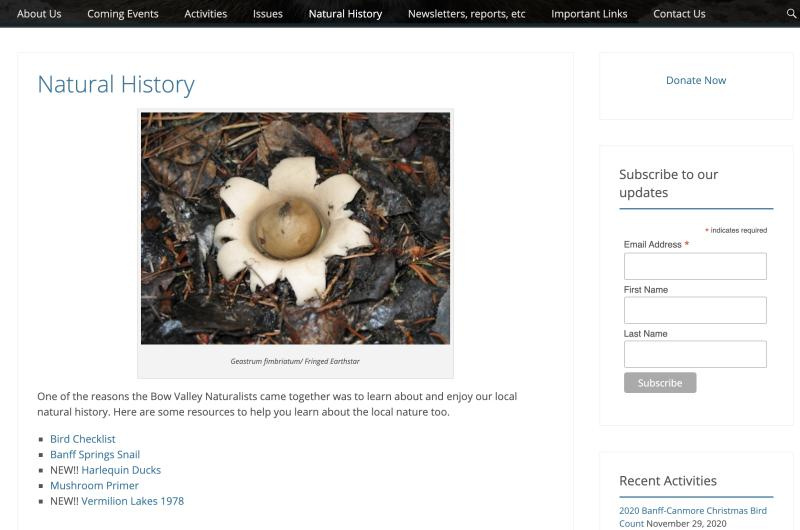This screenshot has width=800, height=530.
Task: Visit the Important Links menu item
Action: [589, 14]
